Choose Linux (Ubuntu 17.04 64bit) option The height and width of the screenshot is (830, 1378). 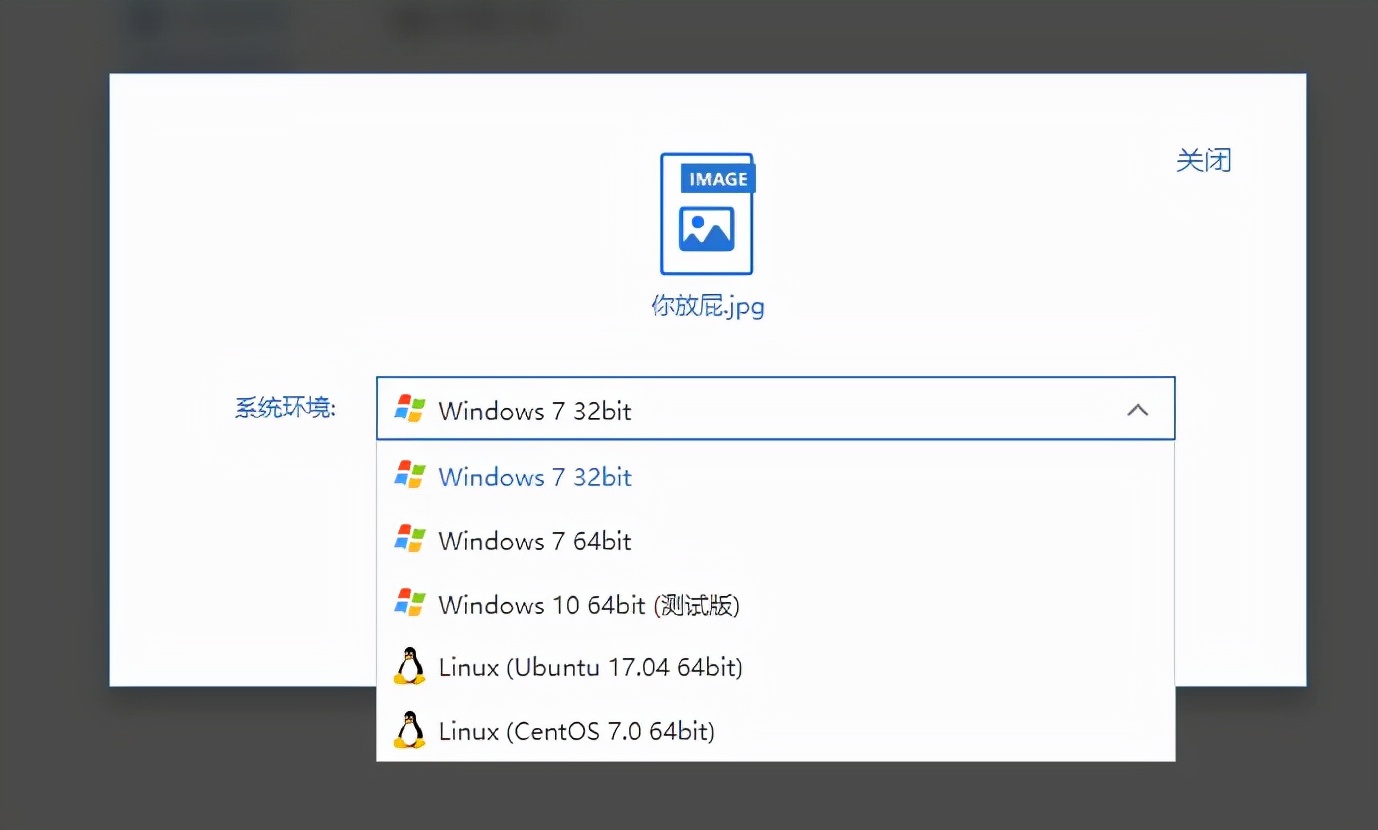click(x=590, y=667)
